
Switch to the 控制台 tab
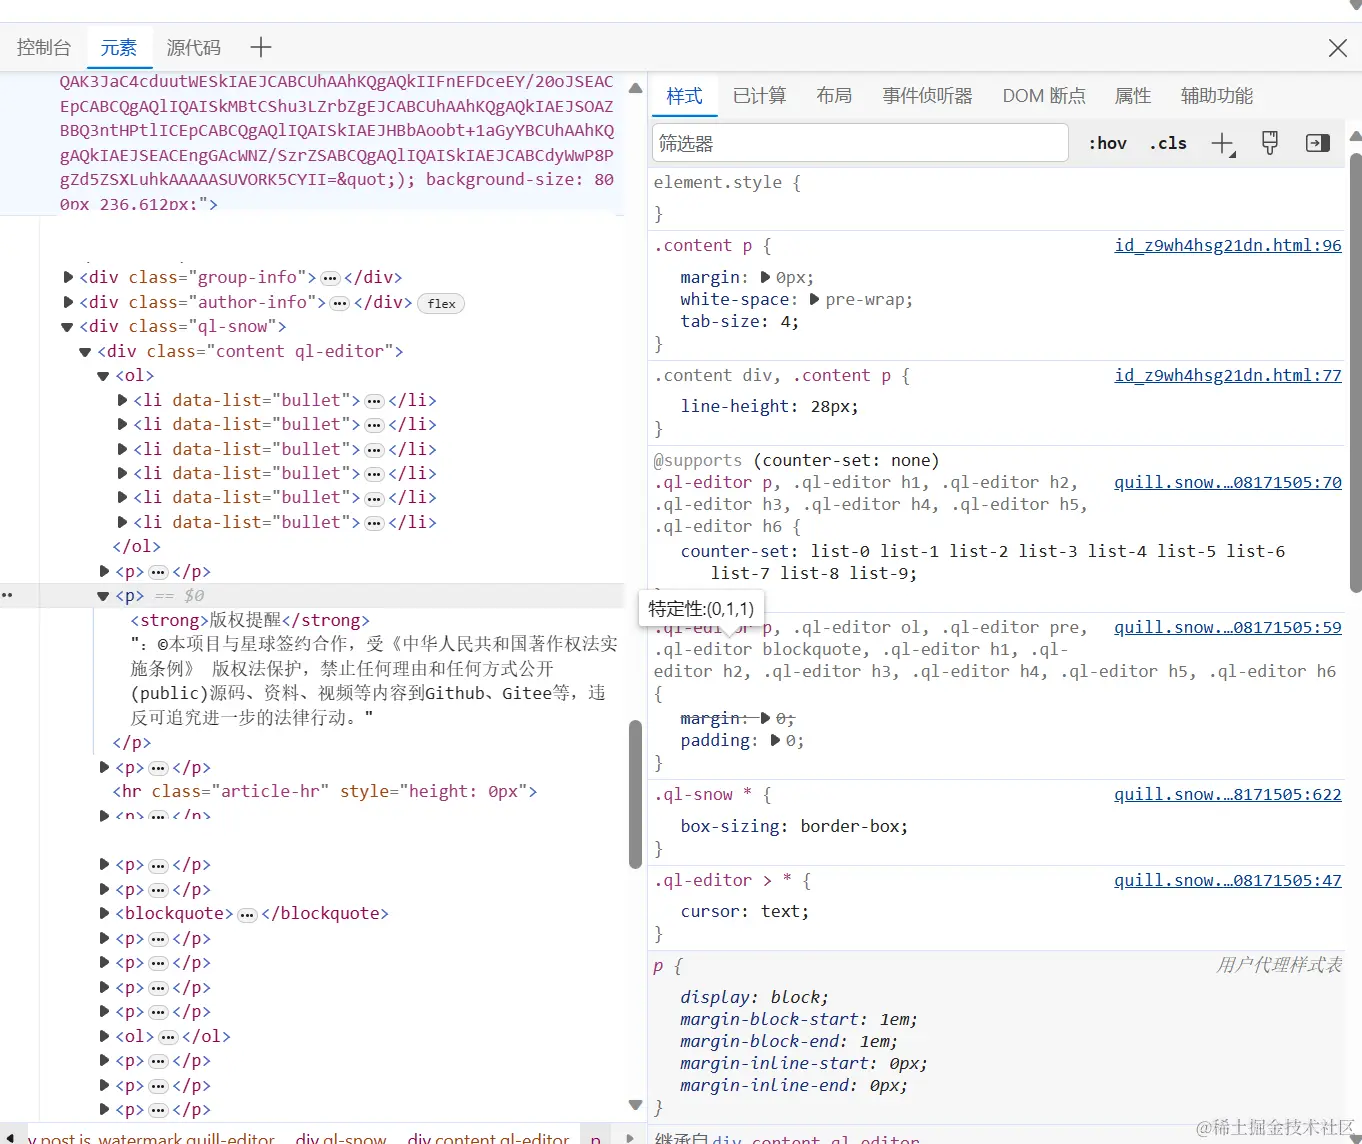(44, 47)
